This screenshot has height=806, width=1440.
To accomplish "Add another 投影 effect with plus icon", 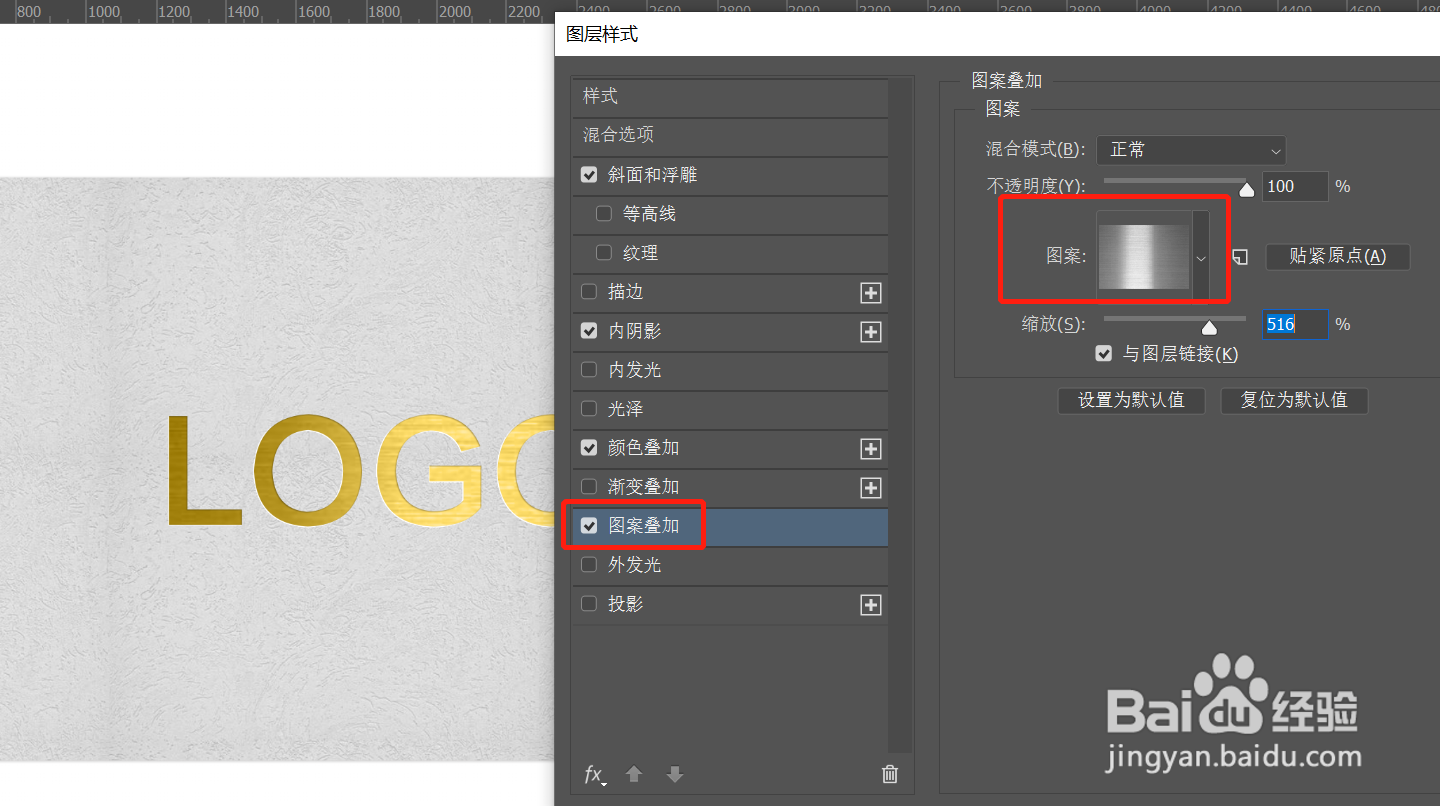I will coord(871,605).
